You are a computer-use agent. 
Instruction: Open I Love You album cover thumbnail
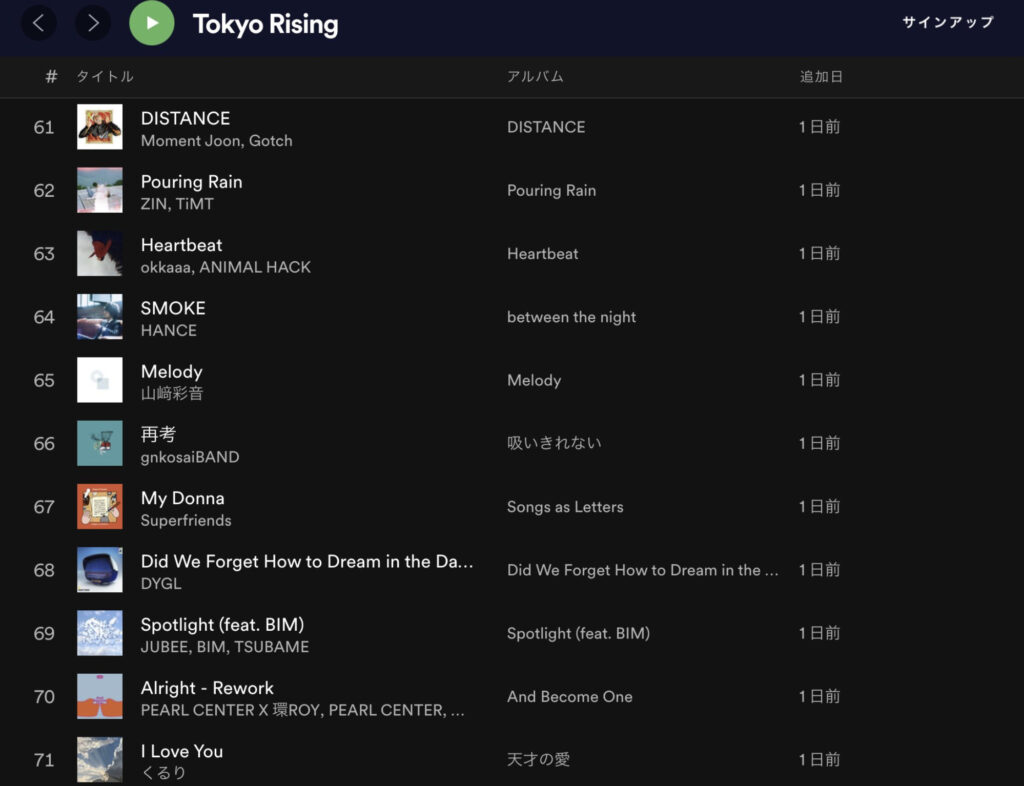coord(99,760)
